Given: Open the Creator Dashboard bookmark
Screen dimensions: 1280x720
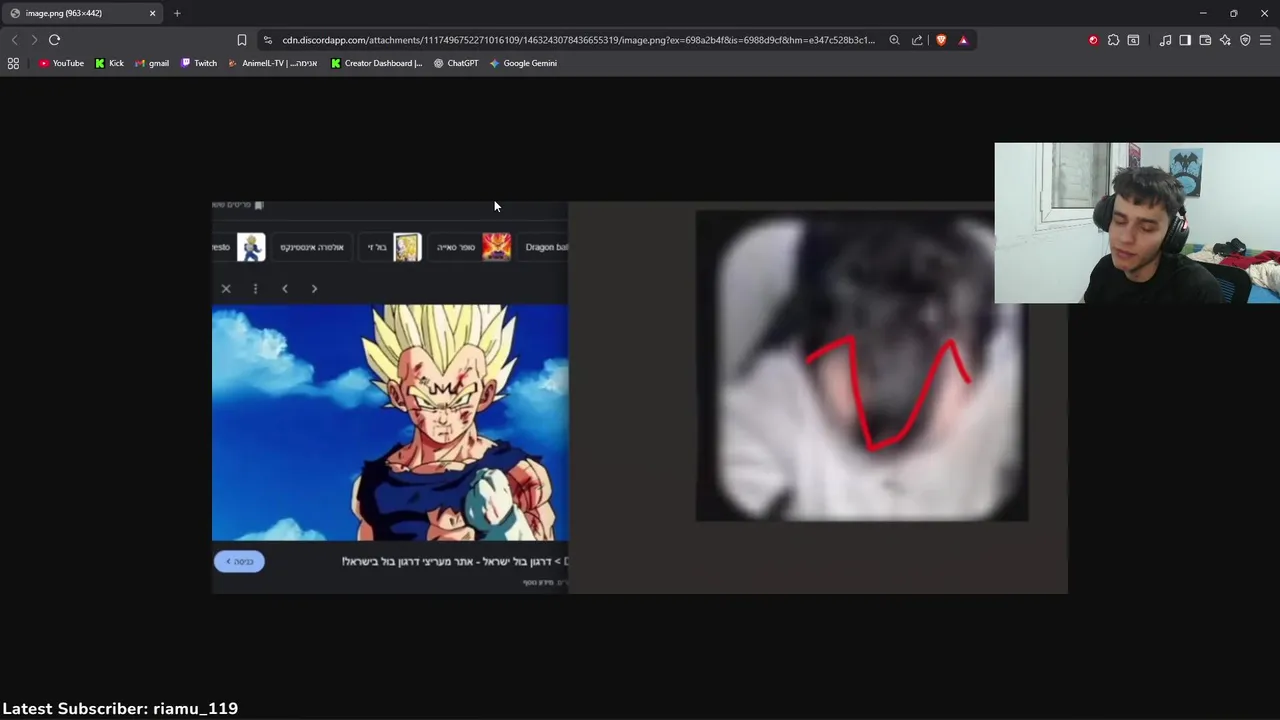Looking at the screenshot, I should 377,63.
